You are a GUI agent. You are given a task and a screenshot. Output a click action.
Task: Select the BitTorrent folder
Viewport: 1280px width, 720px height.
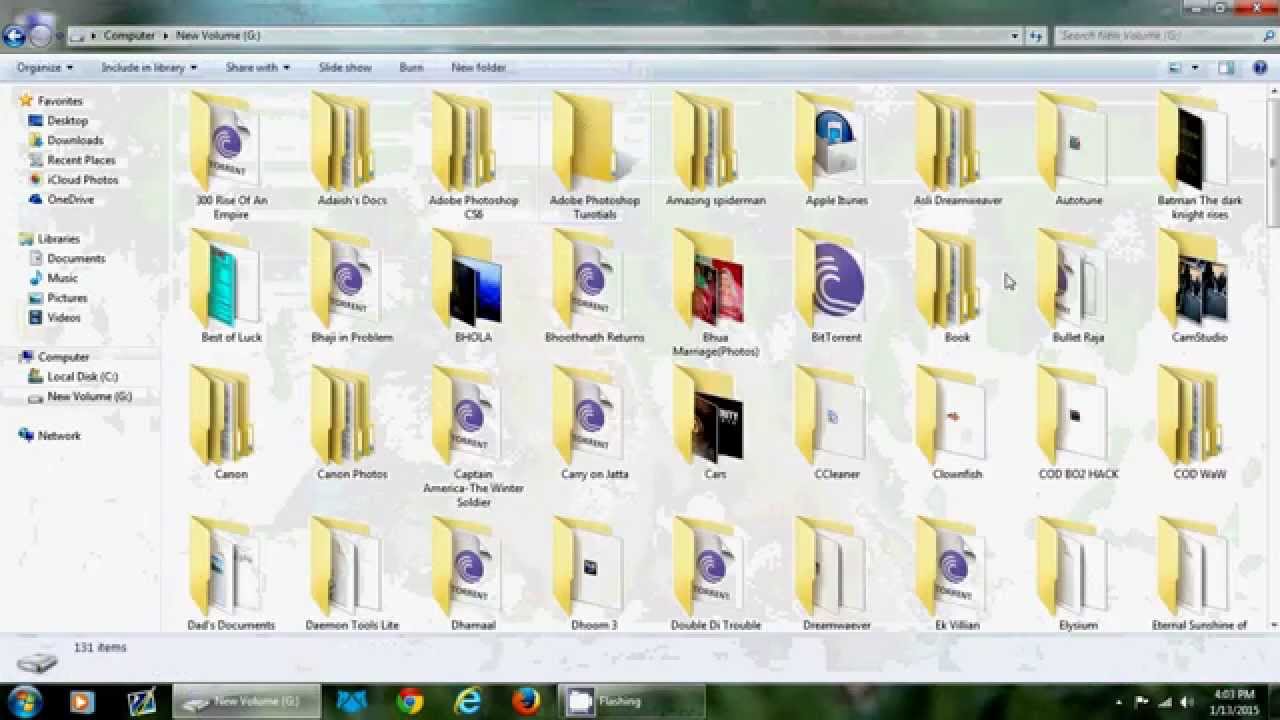click(836, 287)
